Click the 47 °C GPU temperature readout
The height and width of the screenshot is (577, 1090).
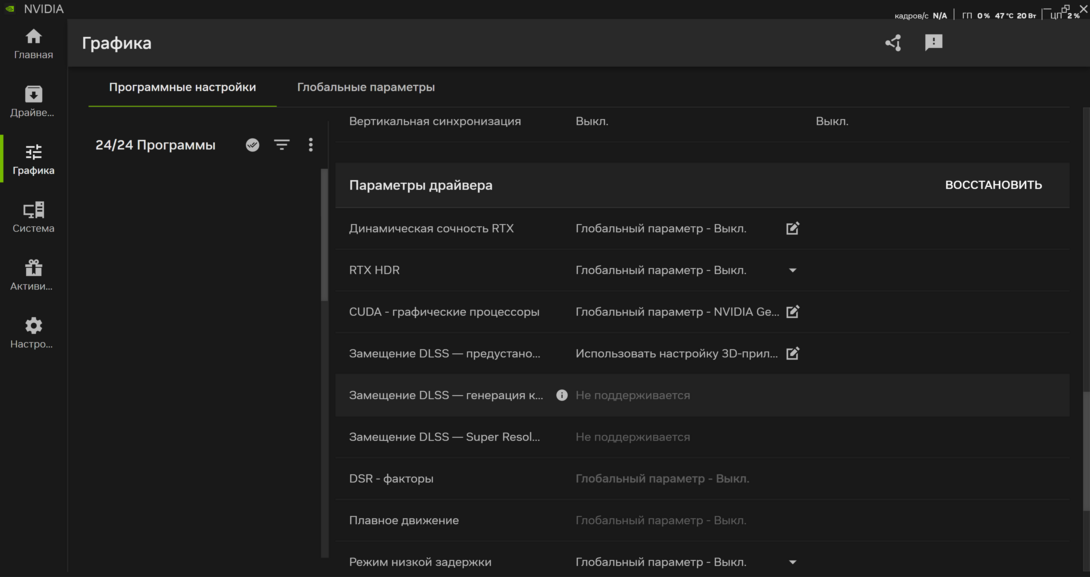click(x=1004, y=15)
